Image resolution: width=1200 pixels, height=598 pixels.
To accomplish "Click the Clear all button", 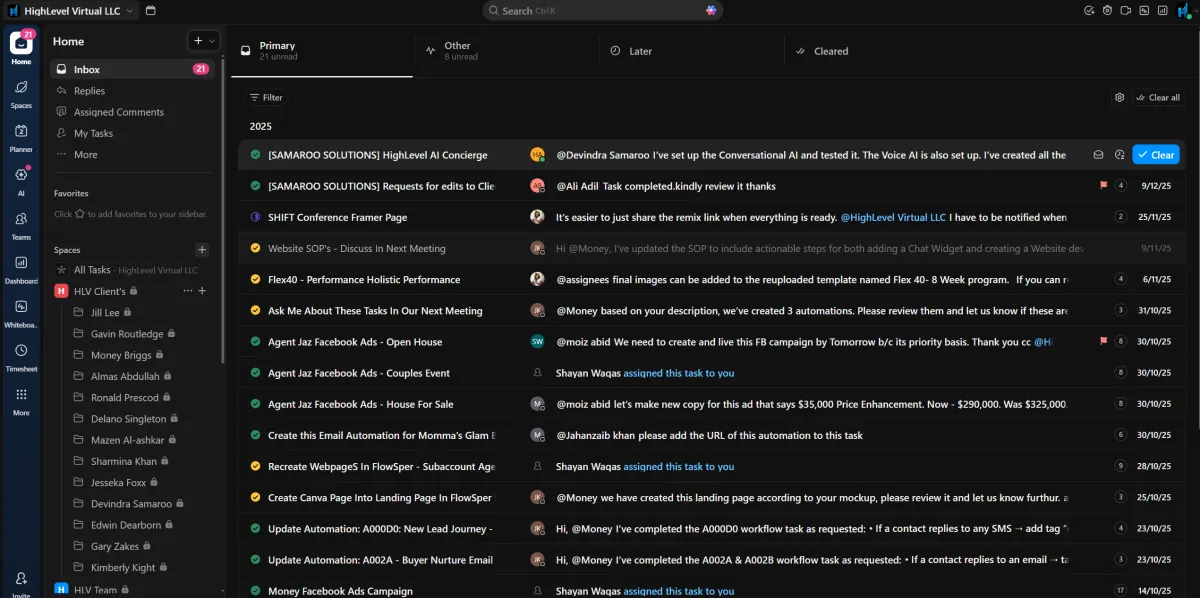I will point(1158,97).
